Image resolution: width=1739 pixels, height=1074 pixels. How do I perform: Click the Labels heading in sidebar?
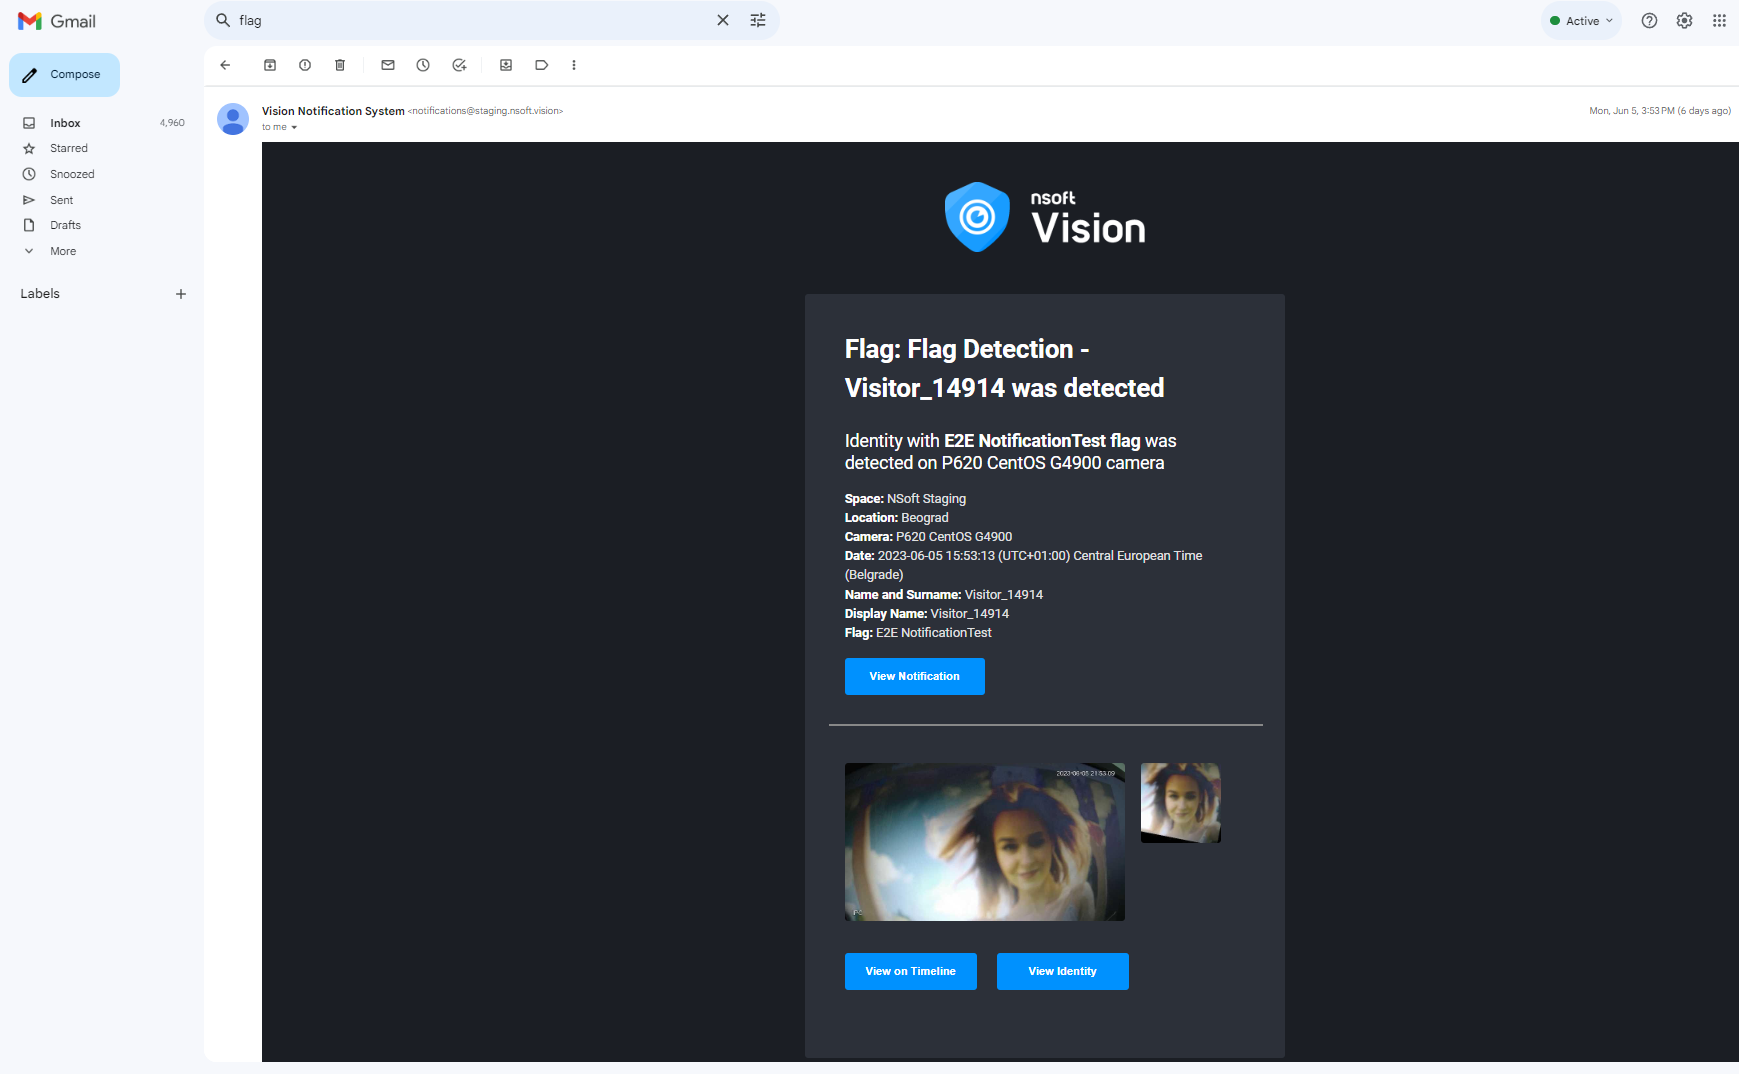[40, 294]
